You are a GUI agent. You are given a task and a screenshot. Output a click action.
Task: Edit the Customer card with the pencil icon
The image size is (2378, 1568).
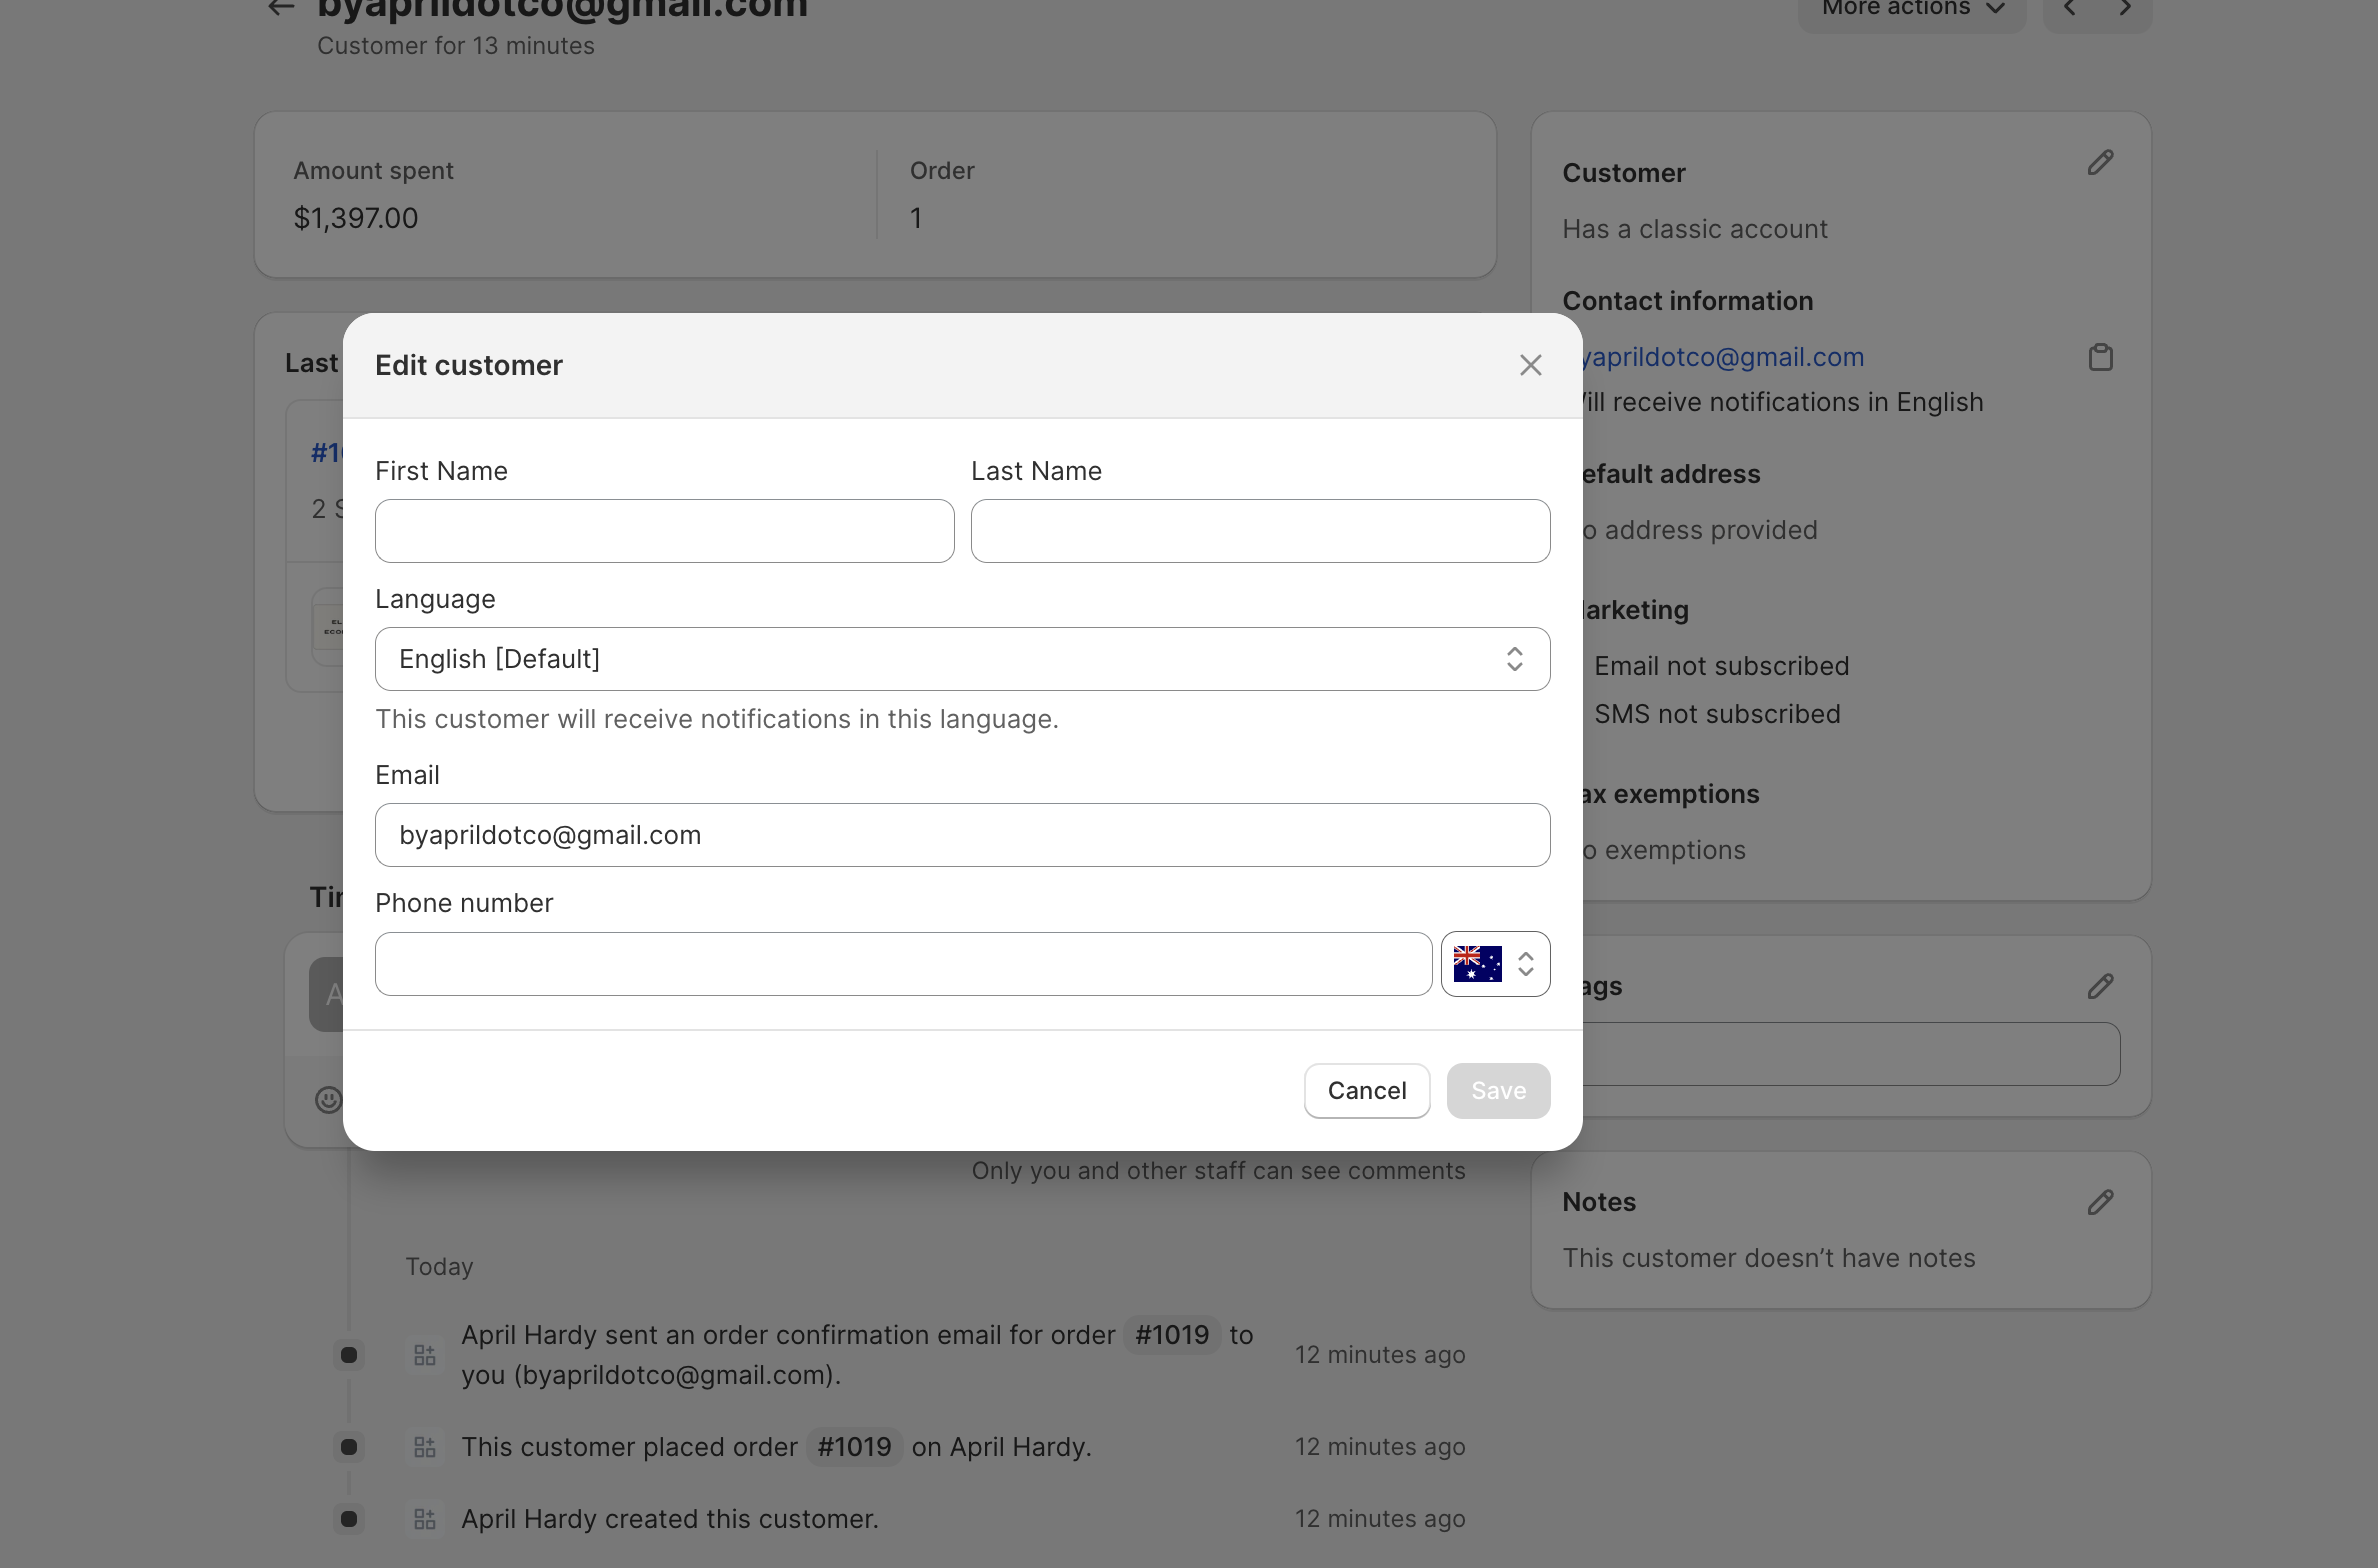tap(2100, 163)
